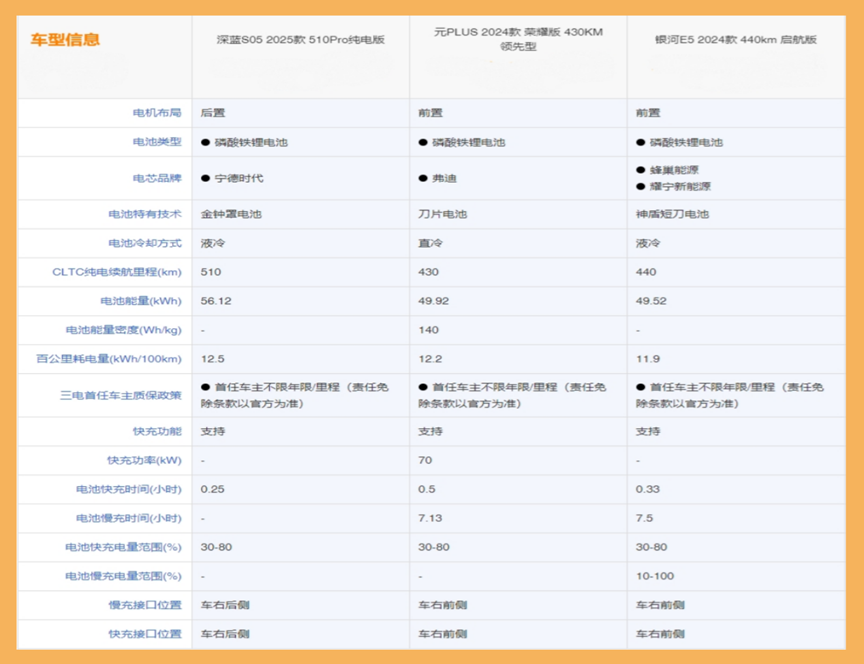Click the 12.5 consumption value
The height and width of the screenshot is (664, 864).
pos(213,359)
